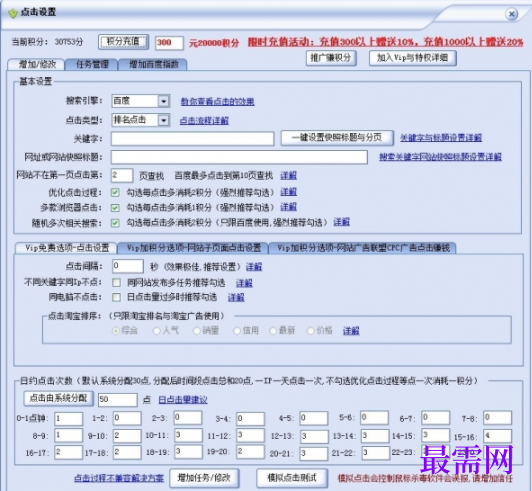Open 详解 link in the 多款浏览器点击 row
Screen dimensions: 532x491
tap(288, 207)
